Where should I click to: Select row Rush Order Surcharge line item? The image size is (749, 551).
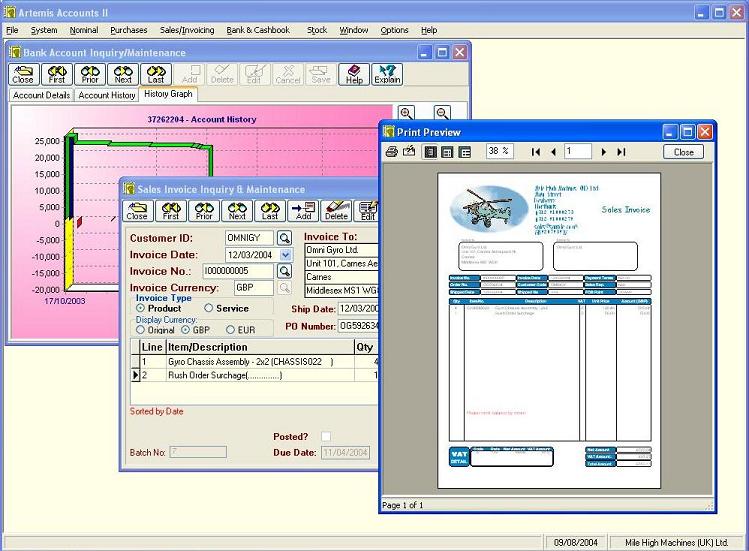254,375
